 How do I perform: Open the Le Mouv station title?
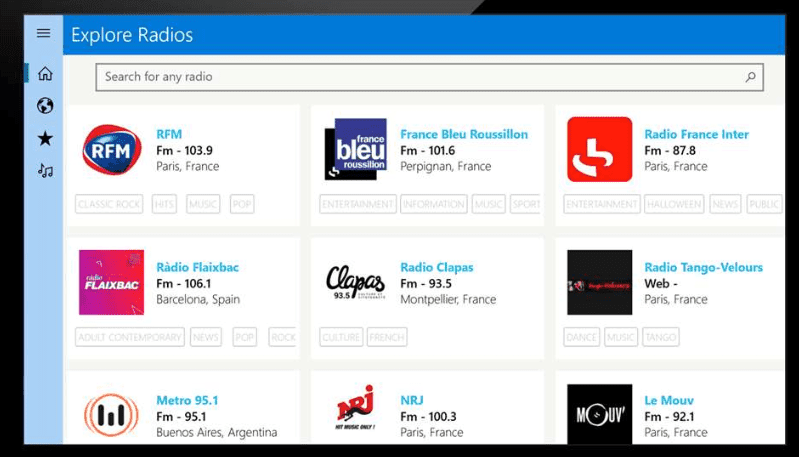(669, 400)
